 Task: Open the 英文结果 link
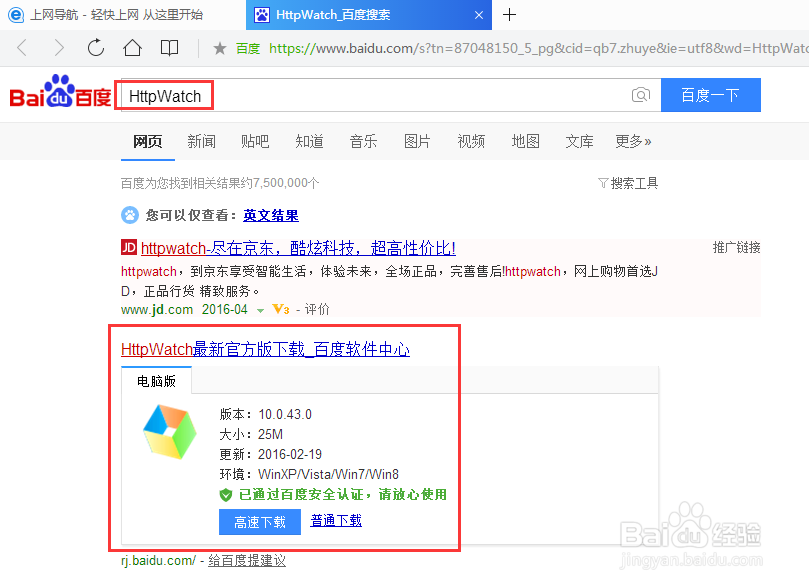click(270, 215)
